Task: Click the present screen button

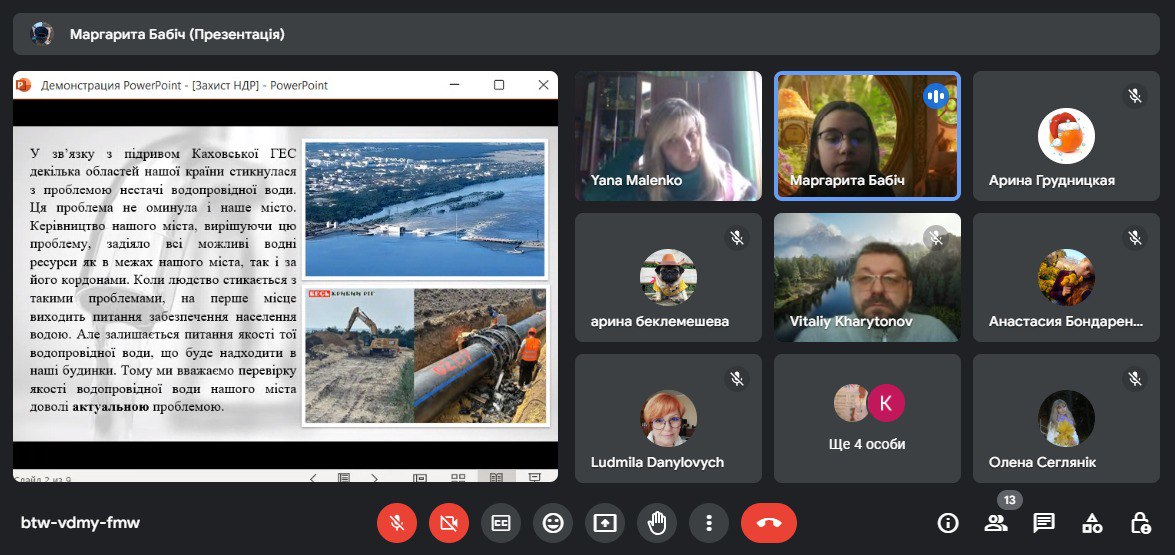Action: [605, 522]
